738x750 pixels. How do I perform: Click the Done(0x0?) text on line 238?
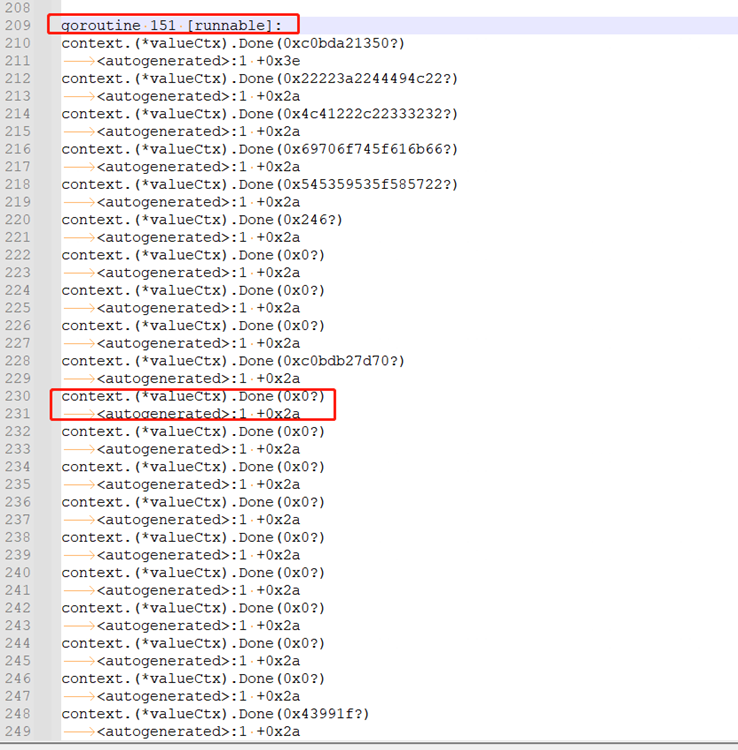[193, 538]
